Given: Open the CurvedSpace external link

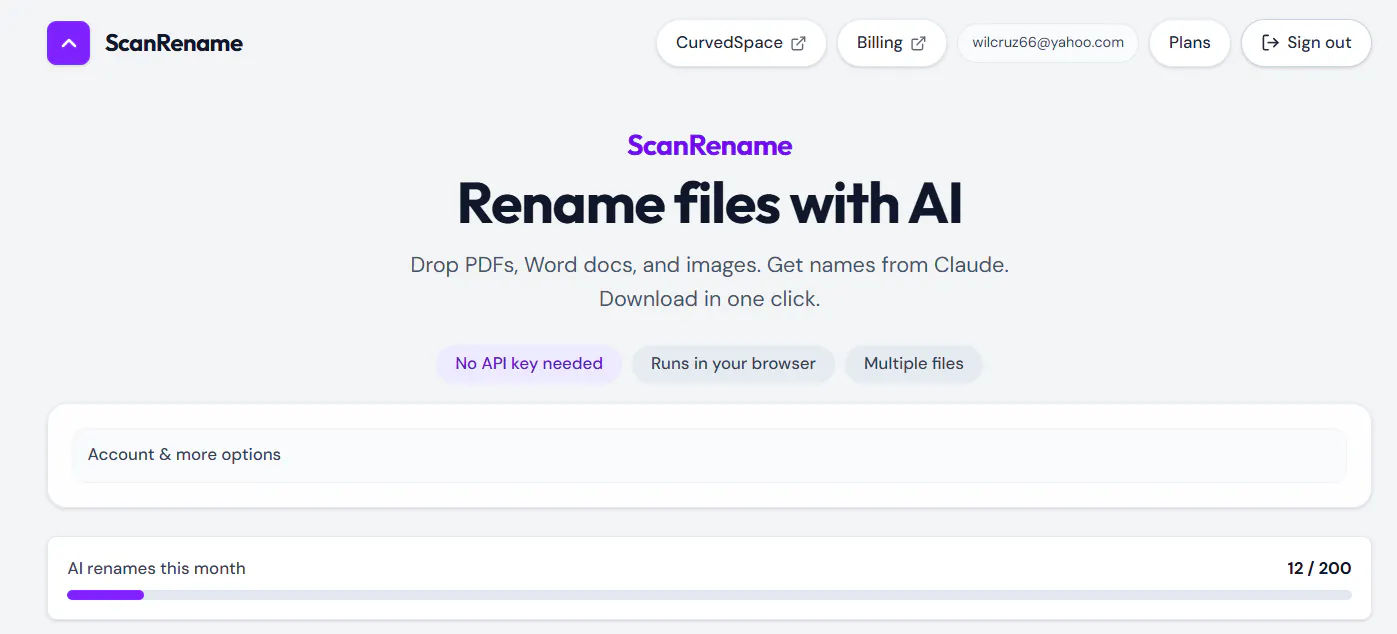Looking at the screenshot, I should 741,43.
